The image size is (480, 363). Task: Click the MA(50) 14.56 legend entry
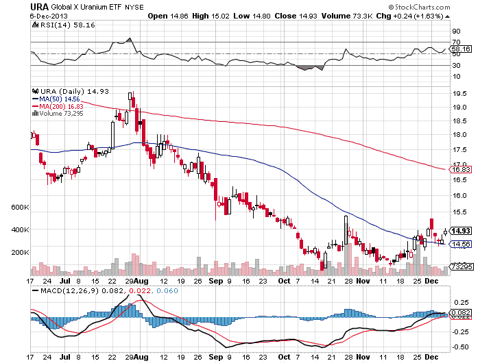[56, 99]
